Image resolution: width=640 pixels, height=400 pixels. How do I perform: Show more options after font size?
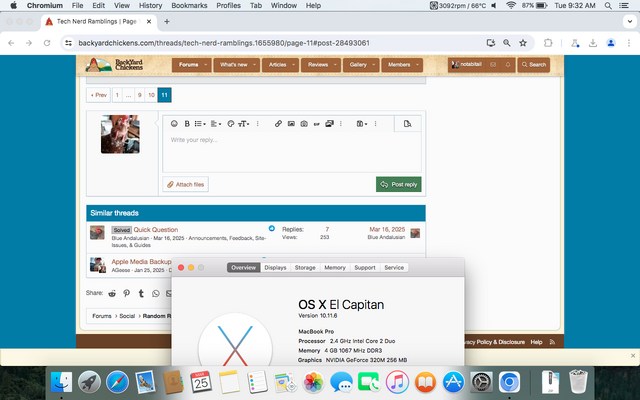pos(258,124)
